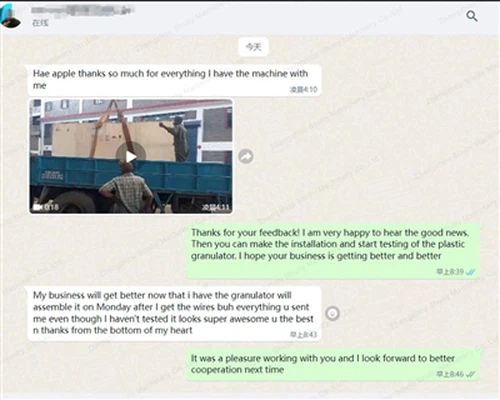
Task: Select 'It was a pleasure working' reply
Action: click(x=333, y=365)
